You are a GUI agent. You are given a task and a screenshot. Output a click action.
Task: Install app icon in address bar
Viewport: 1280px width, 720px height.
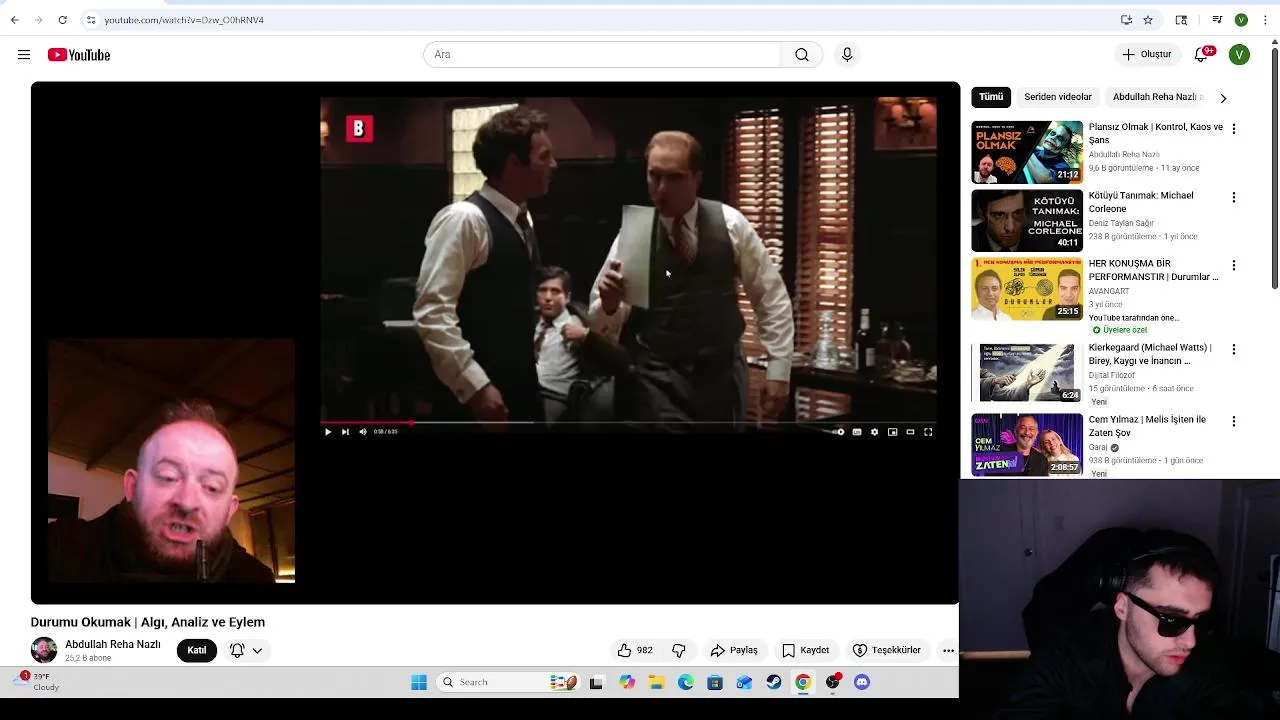[x=1126, y=20]
